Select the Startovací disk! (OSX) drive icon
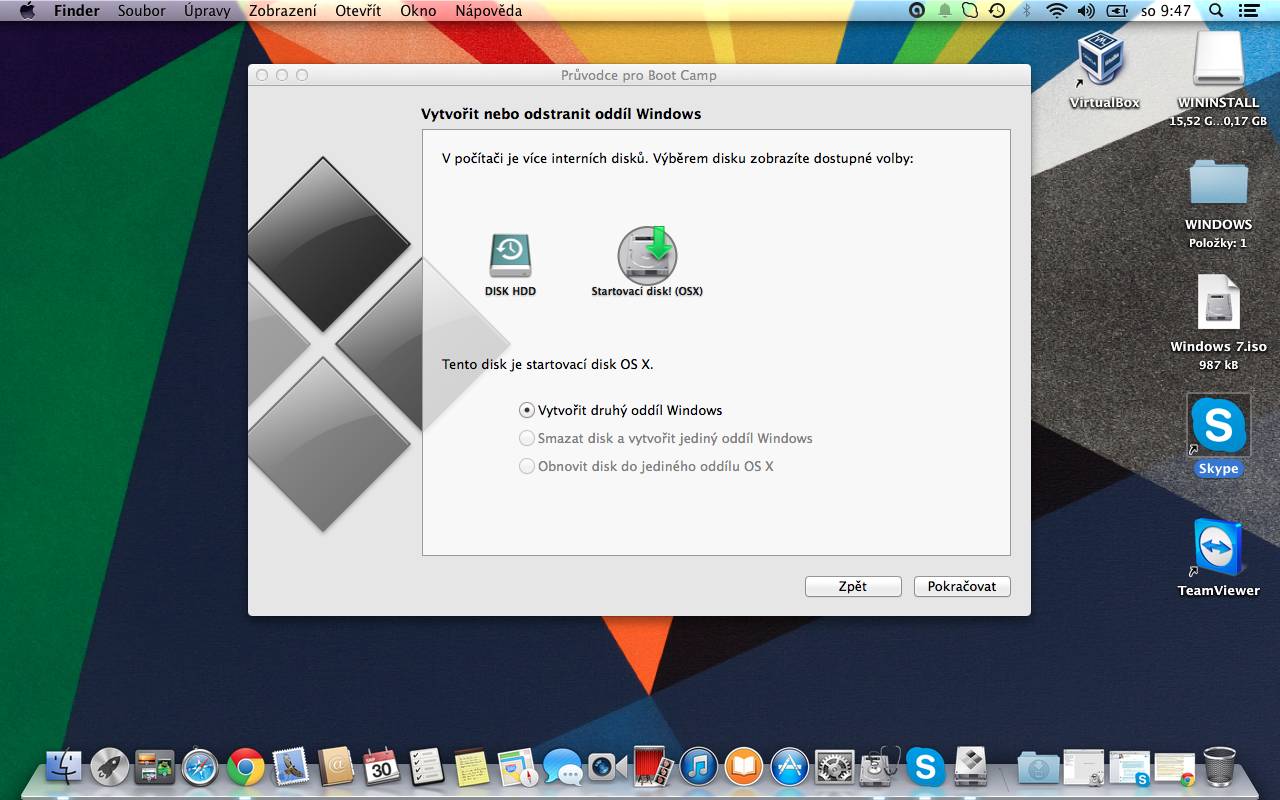The height and width of the screenshot is (800, 1280). 647,256
